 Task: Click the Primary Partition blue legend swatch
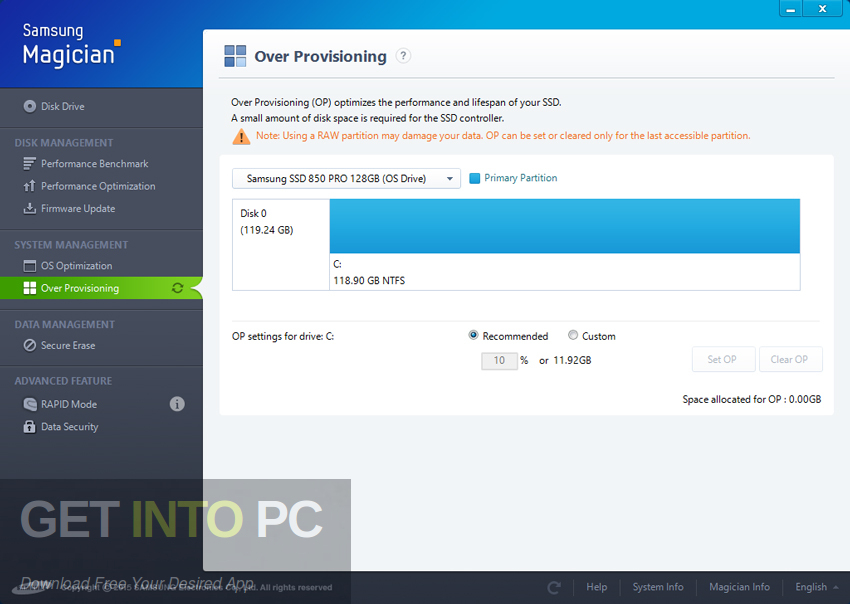pyautogui.click(x=474, y=178)
